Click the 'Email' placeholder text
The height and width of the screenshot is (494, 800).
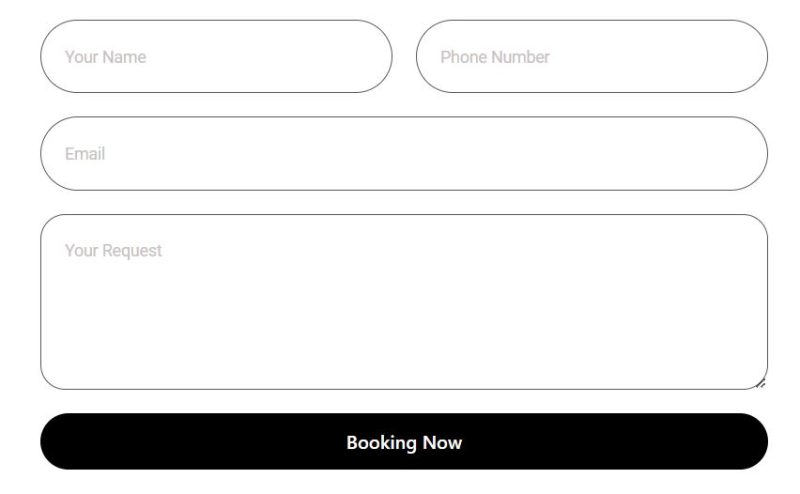click(85, 154)
